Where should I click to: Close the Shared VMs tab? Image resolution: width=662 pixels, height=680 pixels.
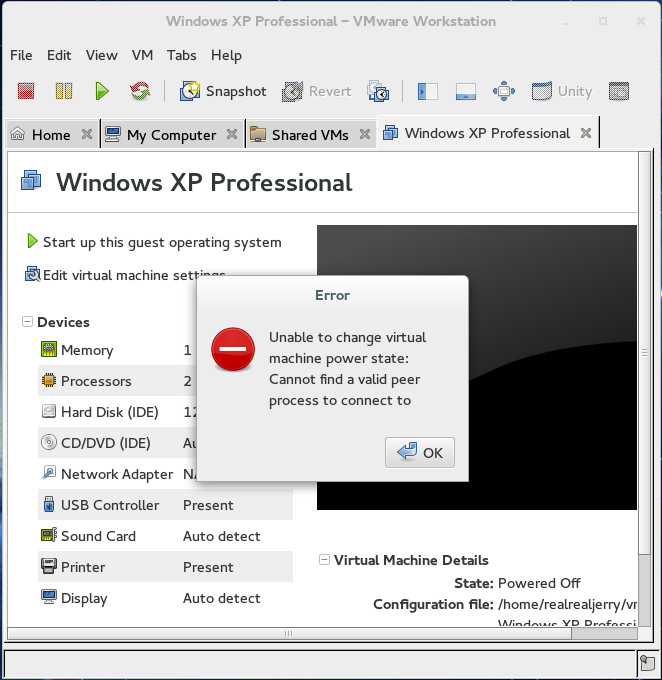pyautogui.click(x=365, y=134)
